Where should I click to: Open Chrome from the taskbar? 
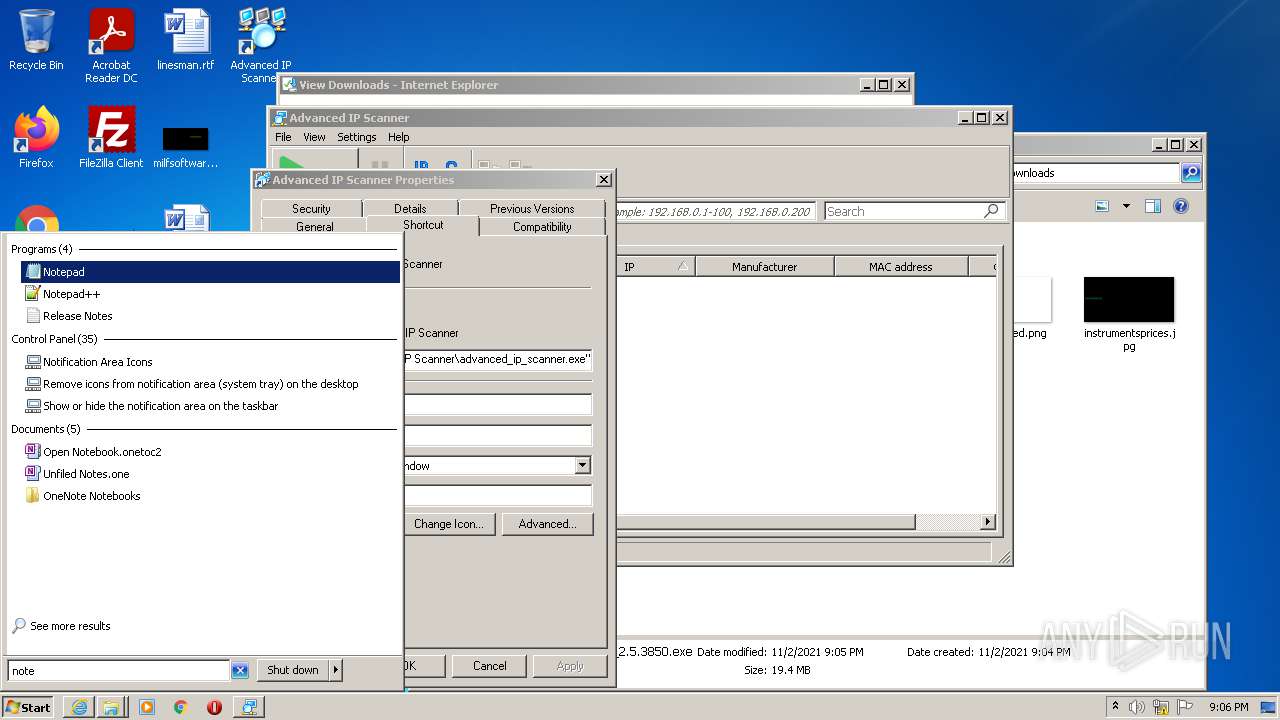[x=181, y=707]
